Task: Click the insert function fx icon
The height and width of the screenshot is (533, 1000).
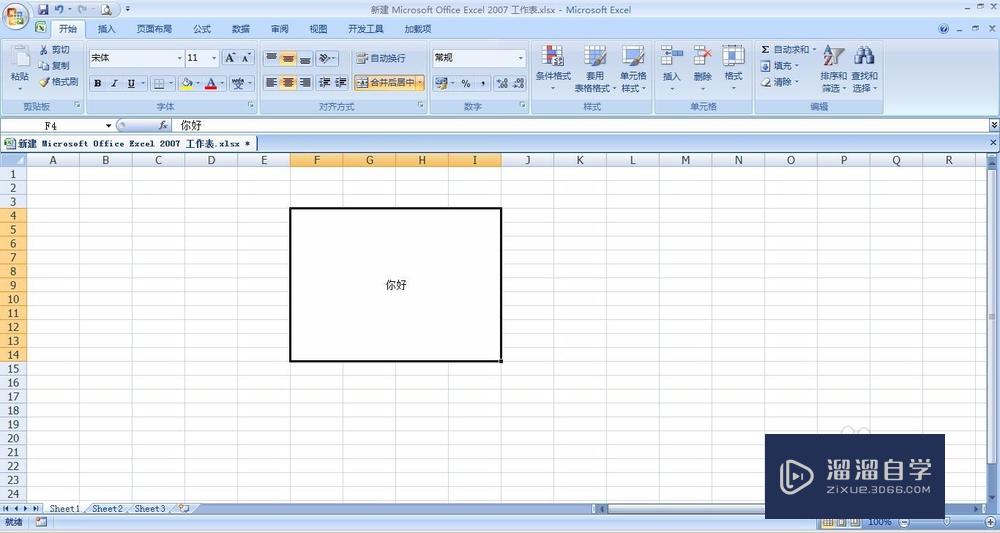Action: point(163,126)
